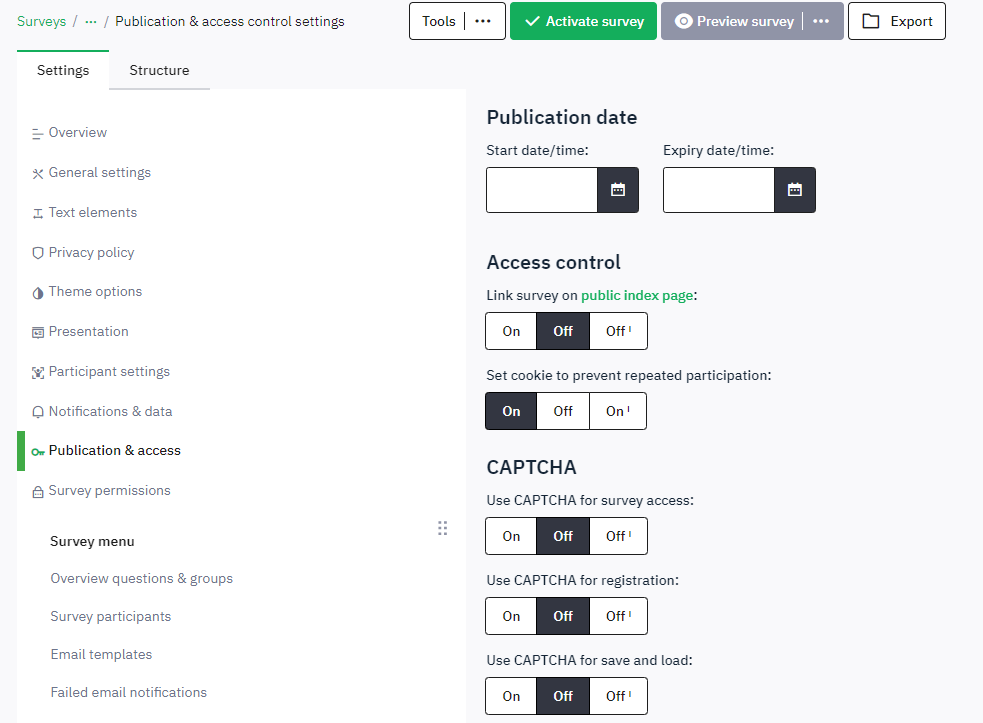
Task: Open Survey participants from the survey menu
Action: (x=110, y=616)
